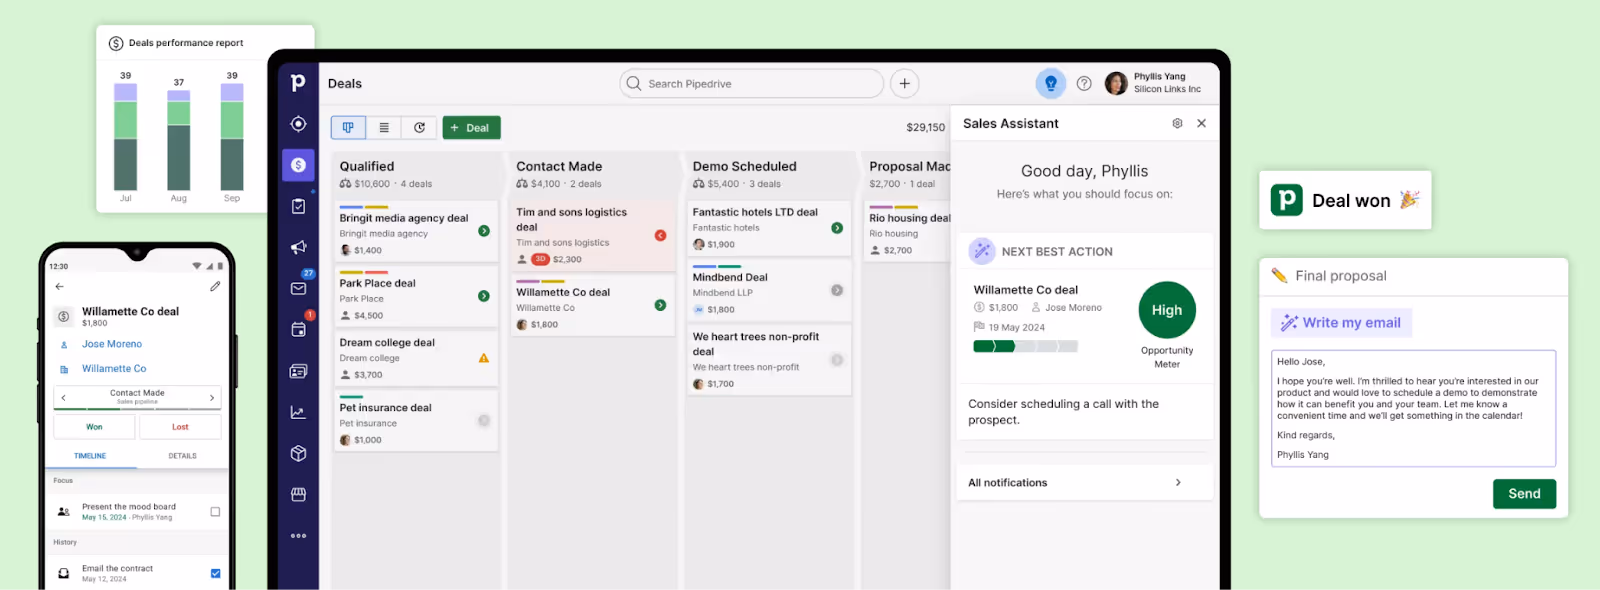Go back with phone's arrow icon
The width and height of the screenshot is (1600, 590).
(x=60, y=286)
